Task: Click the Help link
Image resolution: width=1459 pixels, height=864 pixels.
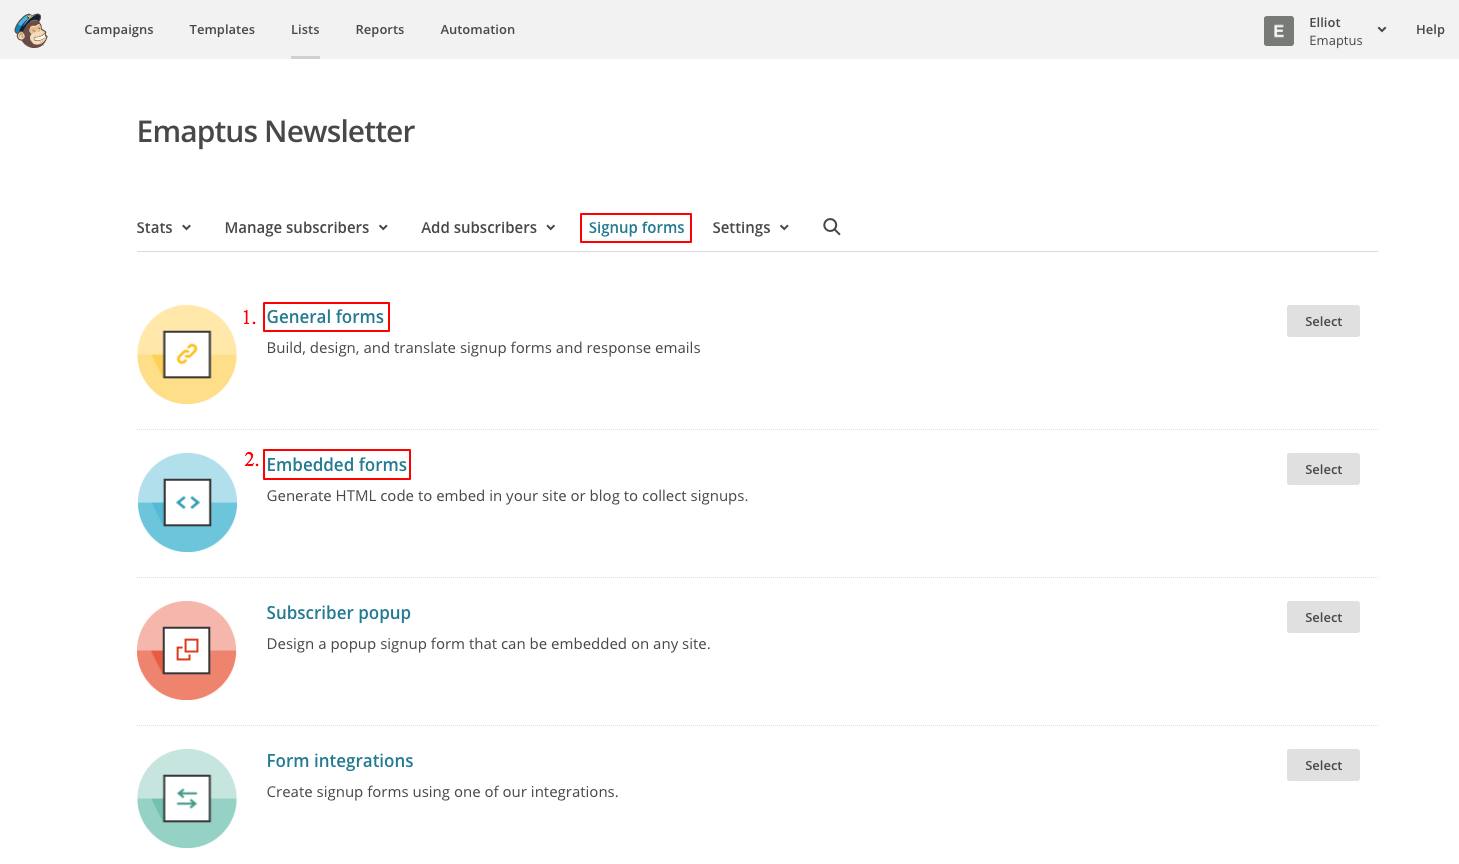Action: (x=1430, y=30)
